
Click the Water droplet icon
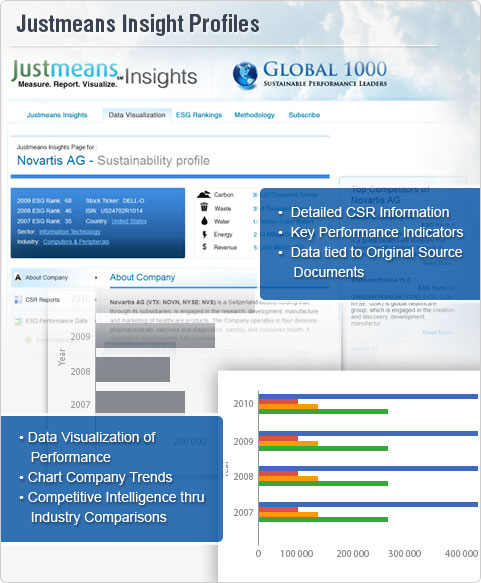point(204,221)
